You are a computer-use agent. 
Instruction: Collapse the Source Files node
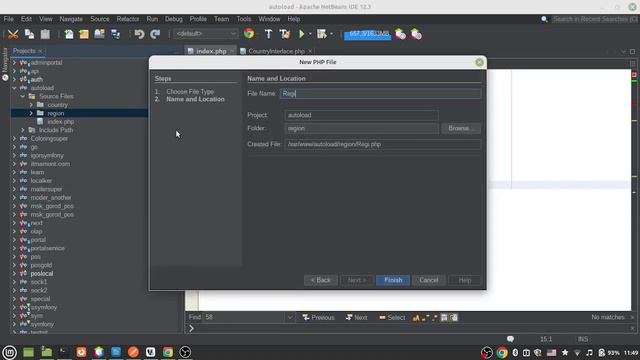coord(22,96)
